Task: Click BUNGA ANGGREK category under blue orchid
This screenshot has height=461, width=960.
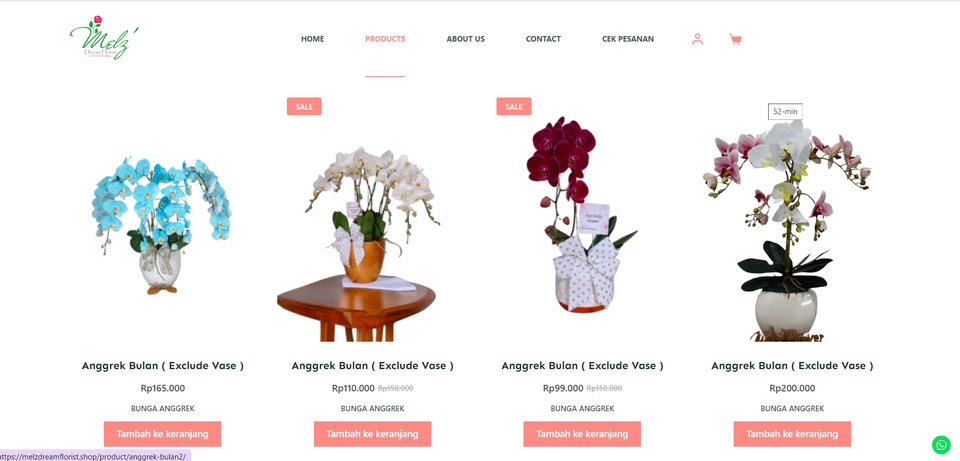Action: 162,408
